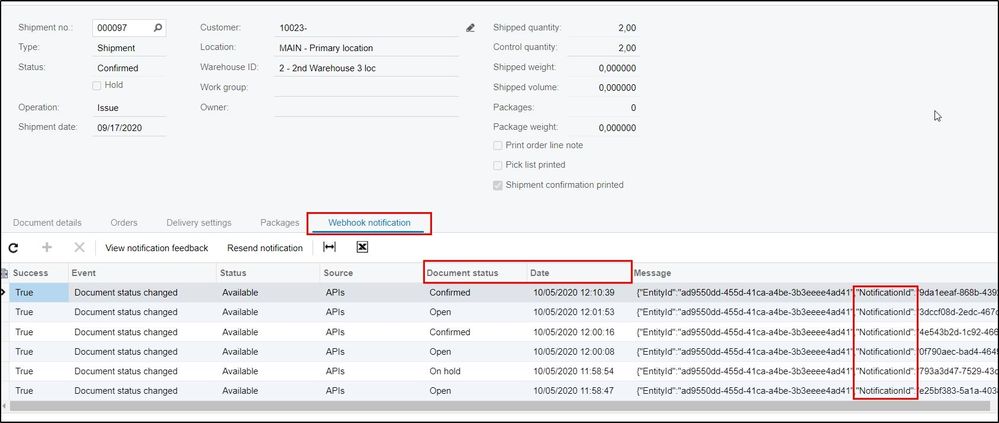Click the fit to screen columns icon

point(329,247)
